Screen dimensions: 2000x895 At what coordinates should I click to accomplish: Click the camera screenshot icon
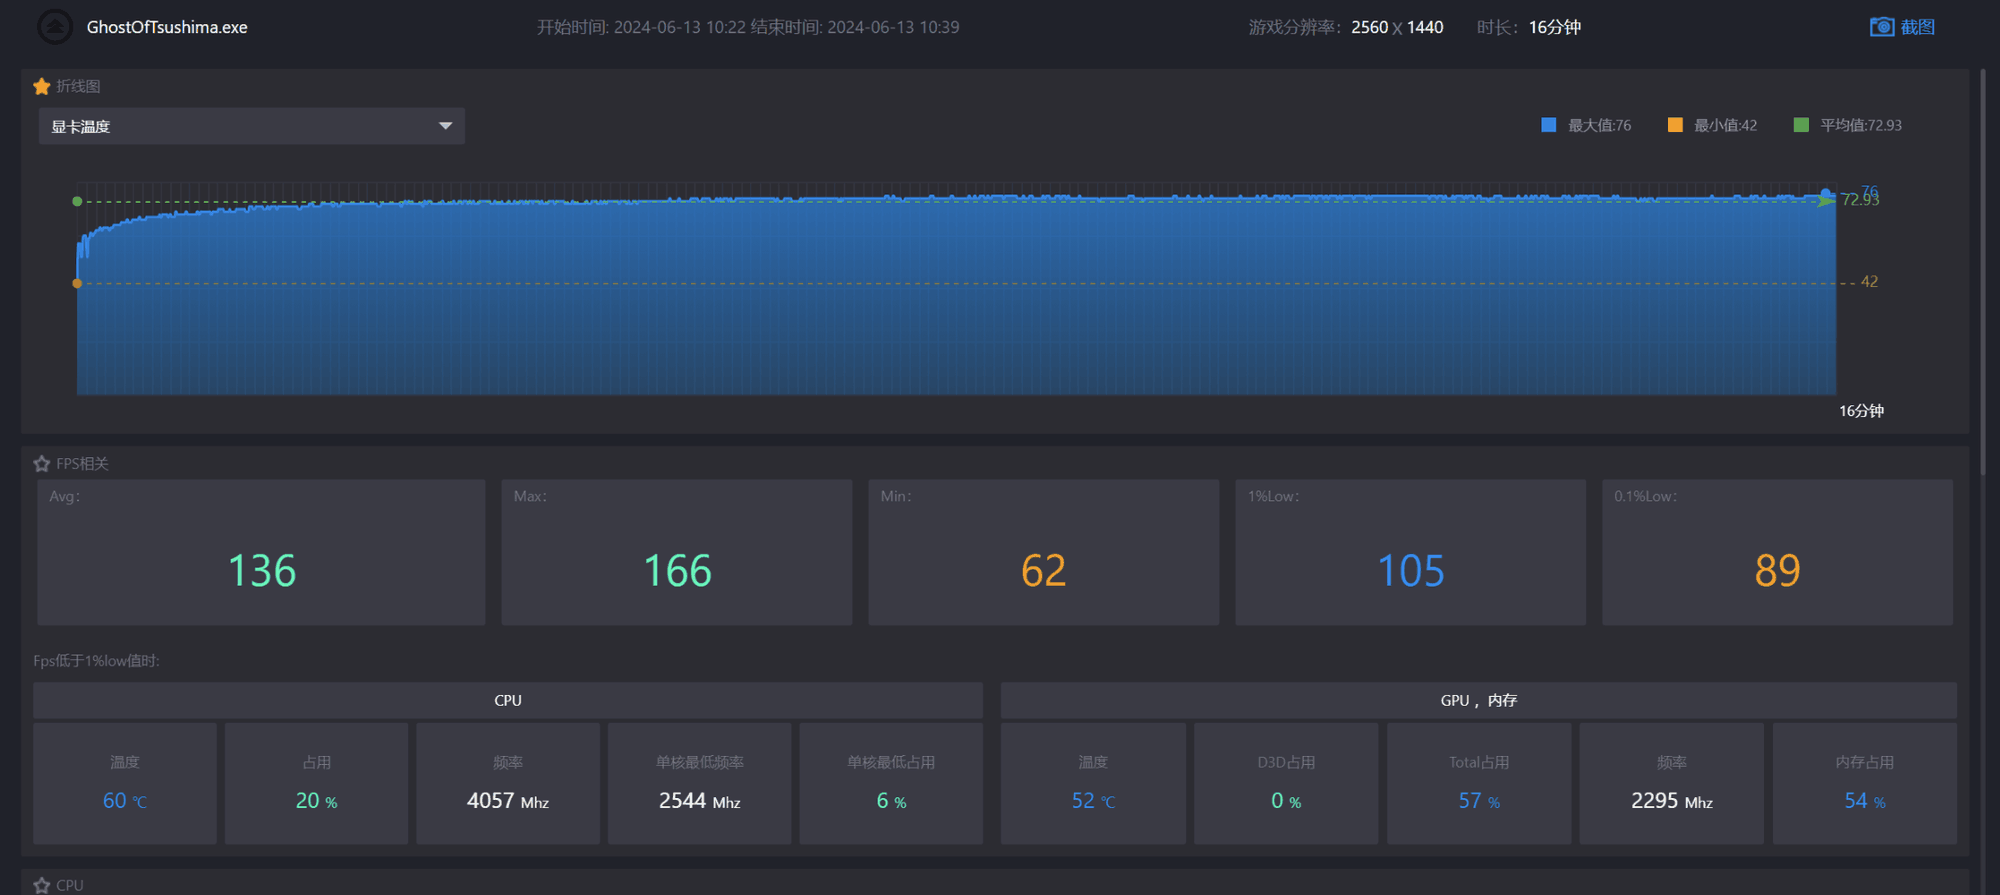1881,27
